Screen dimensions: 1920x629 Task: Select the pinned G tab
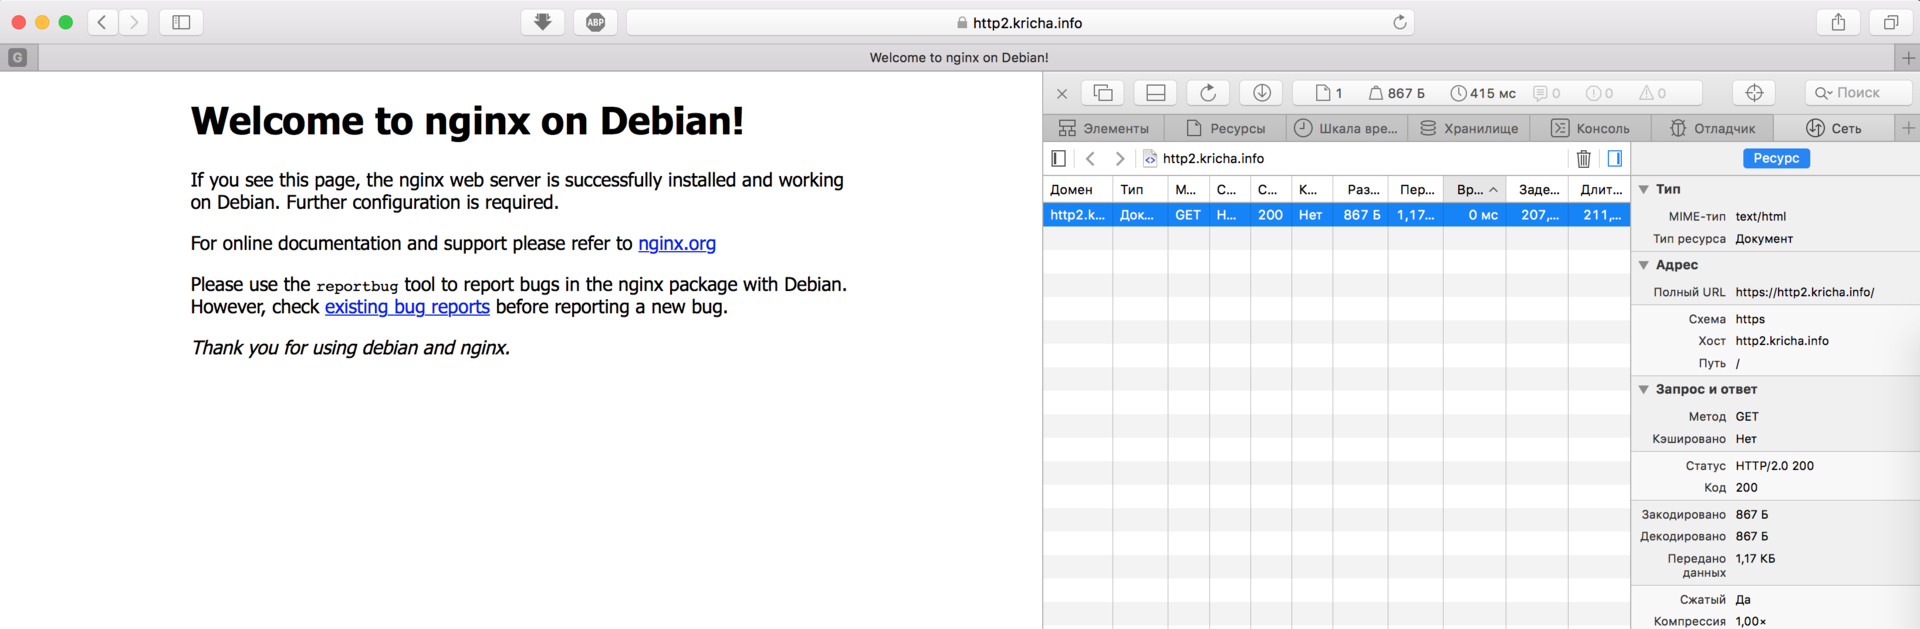click(18, 58)
